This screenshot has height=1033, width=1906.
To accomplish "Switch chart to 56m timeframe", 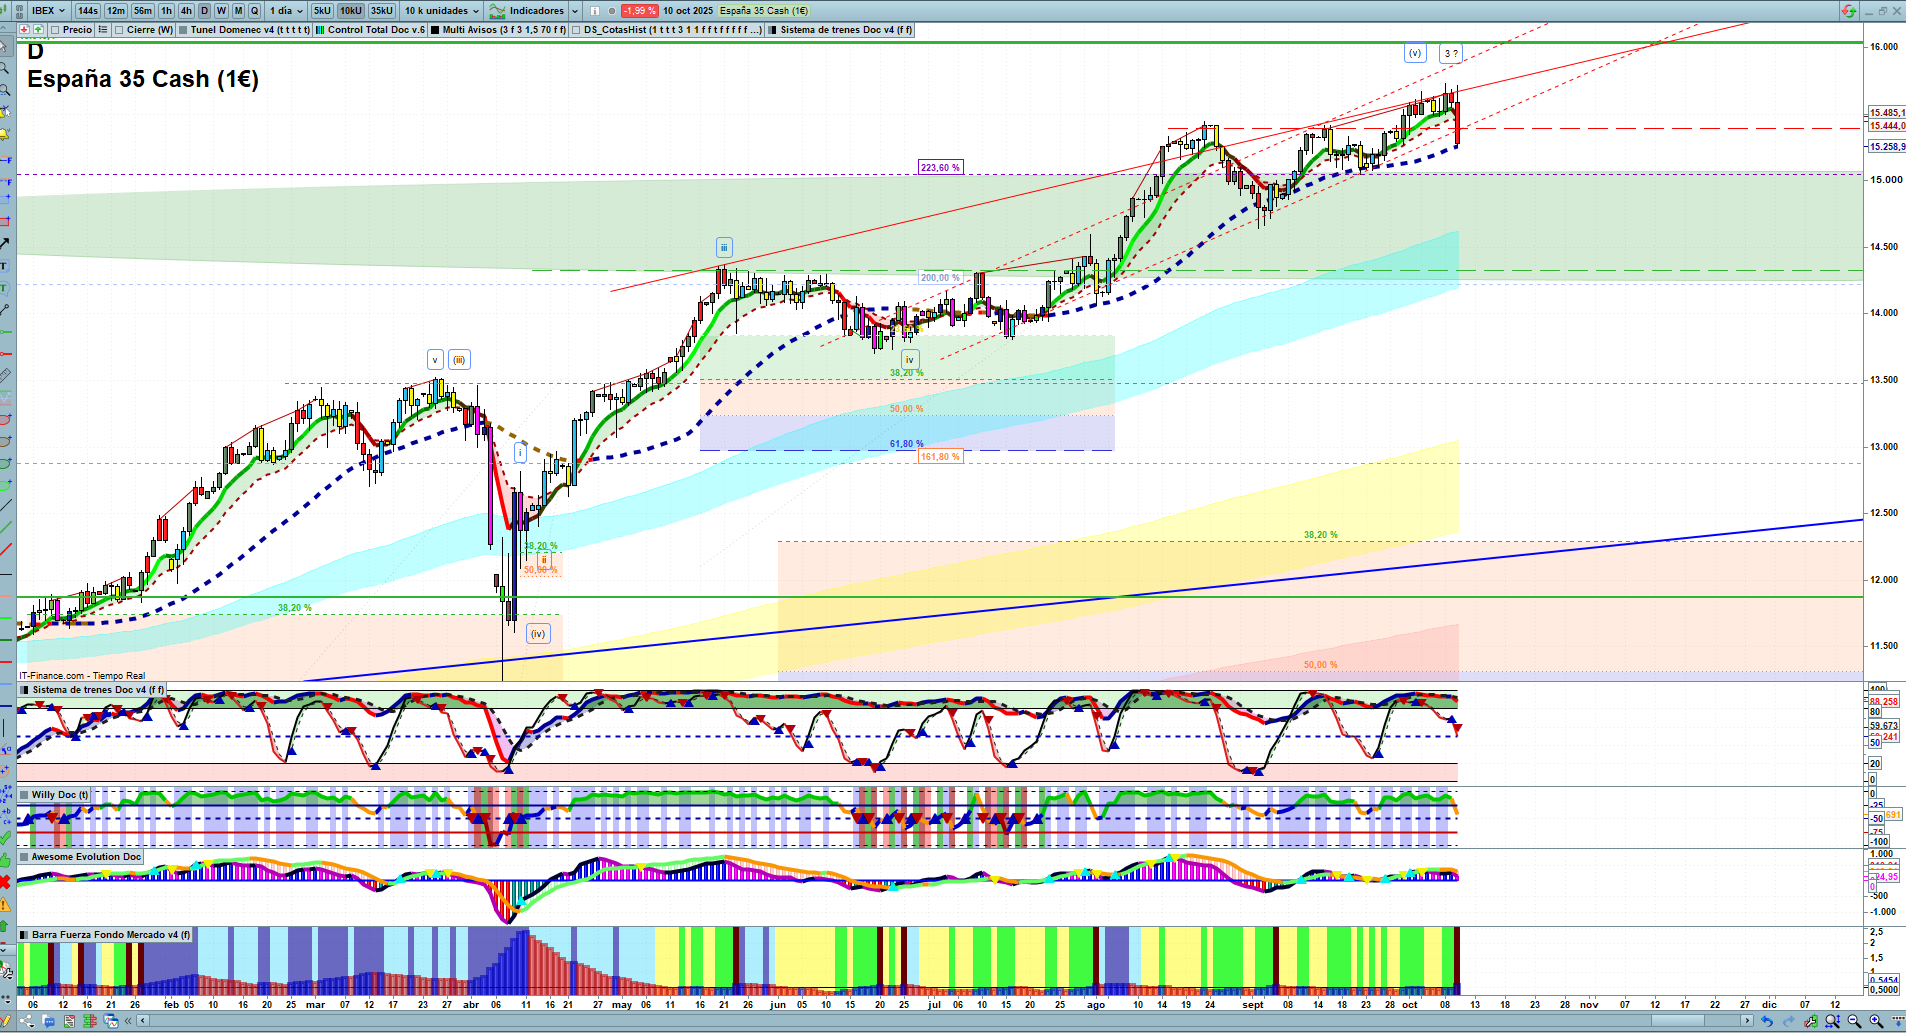I will coord(143,11).
